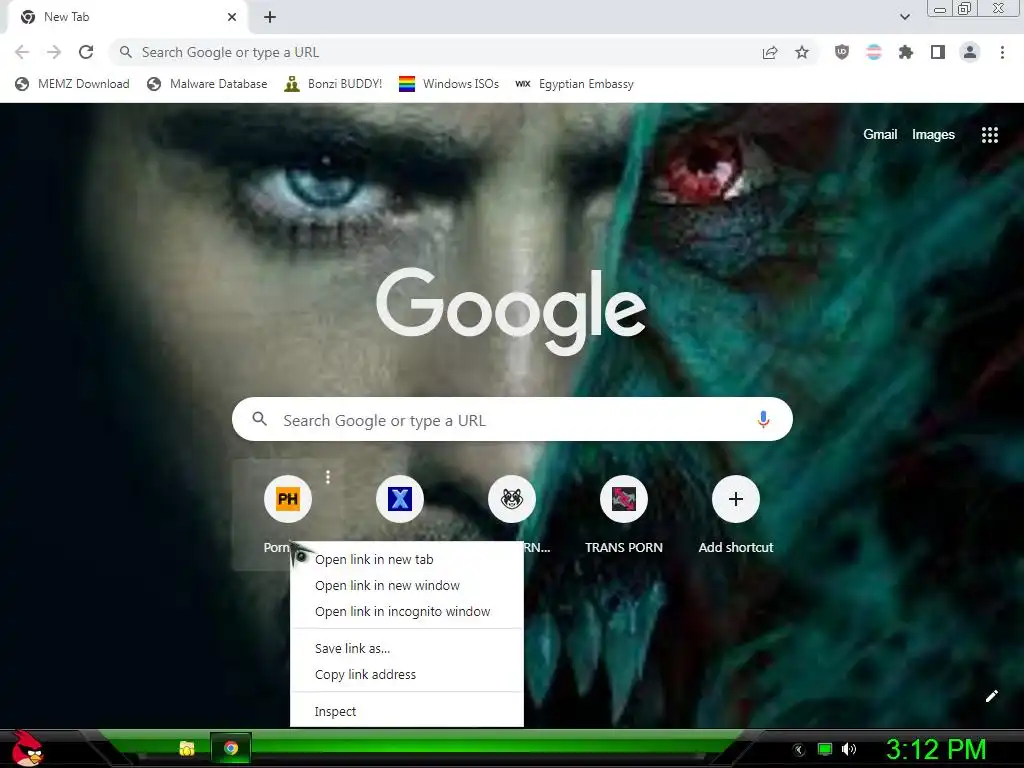Open the Angry Bird start button

point(27,748)
